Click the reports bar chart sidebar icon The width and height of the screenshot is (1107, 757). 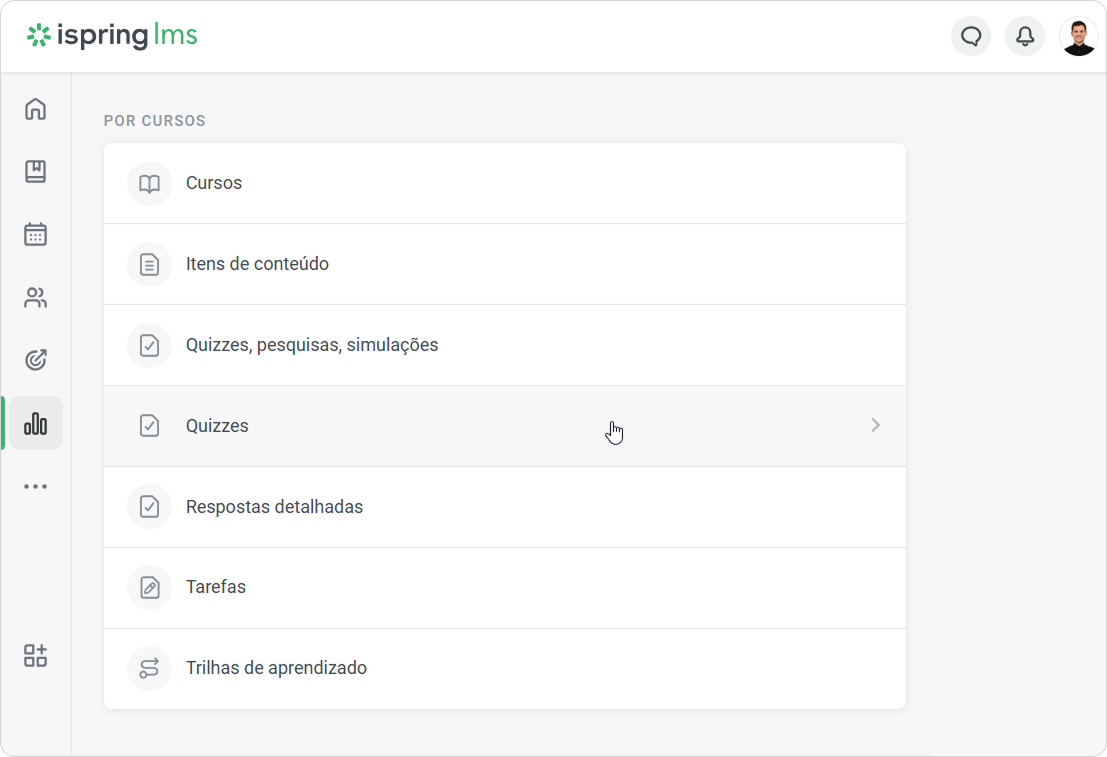pos(35,424)
